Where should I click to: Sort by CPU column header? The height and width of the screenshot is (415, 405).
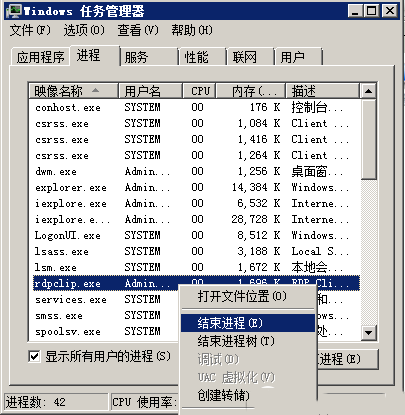200,91
